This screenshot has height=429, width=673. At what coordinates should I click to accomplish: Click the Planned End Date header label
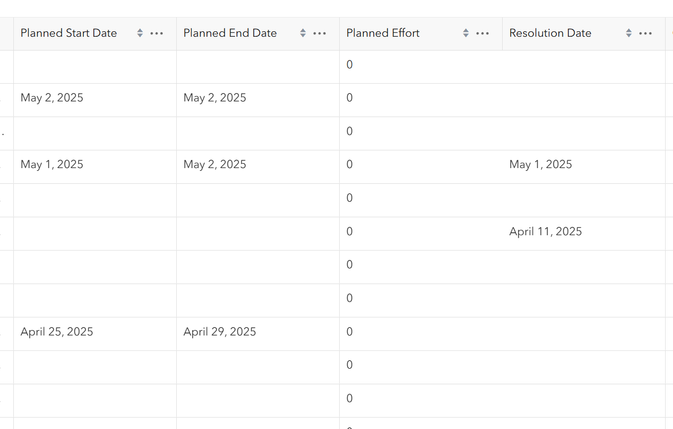[x=230, y=33]
